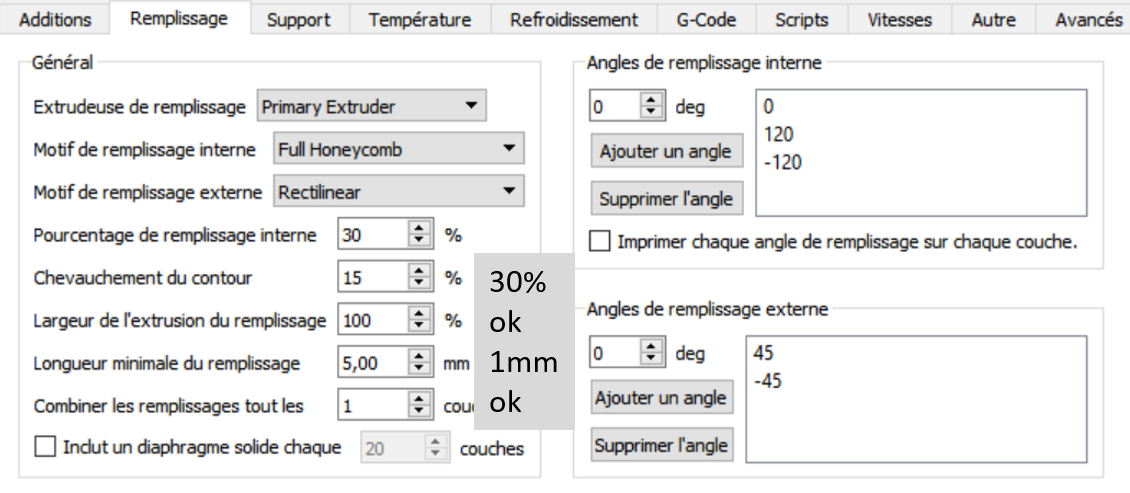Increase Pourcentage de remplissage interne stepper
1130x493 pixels.
[x=418, y=230]
